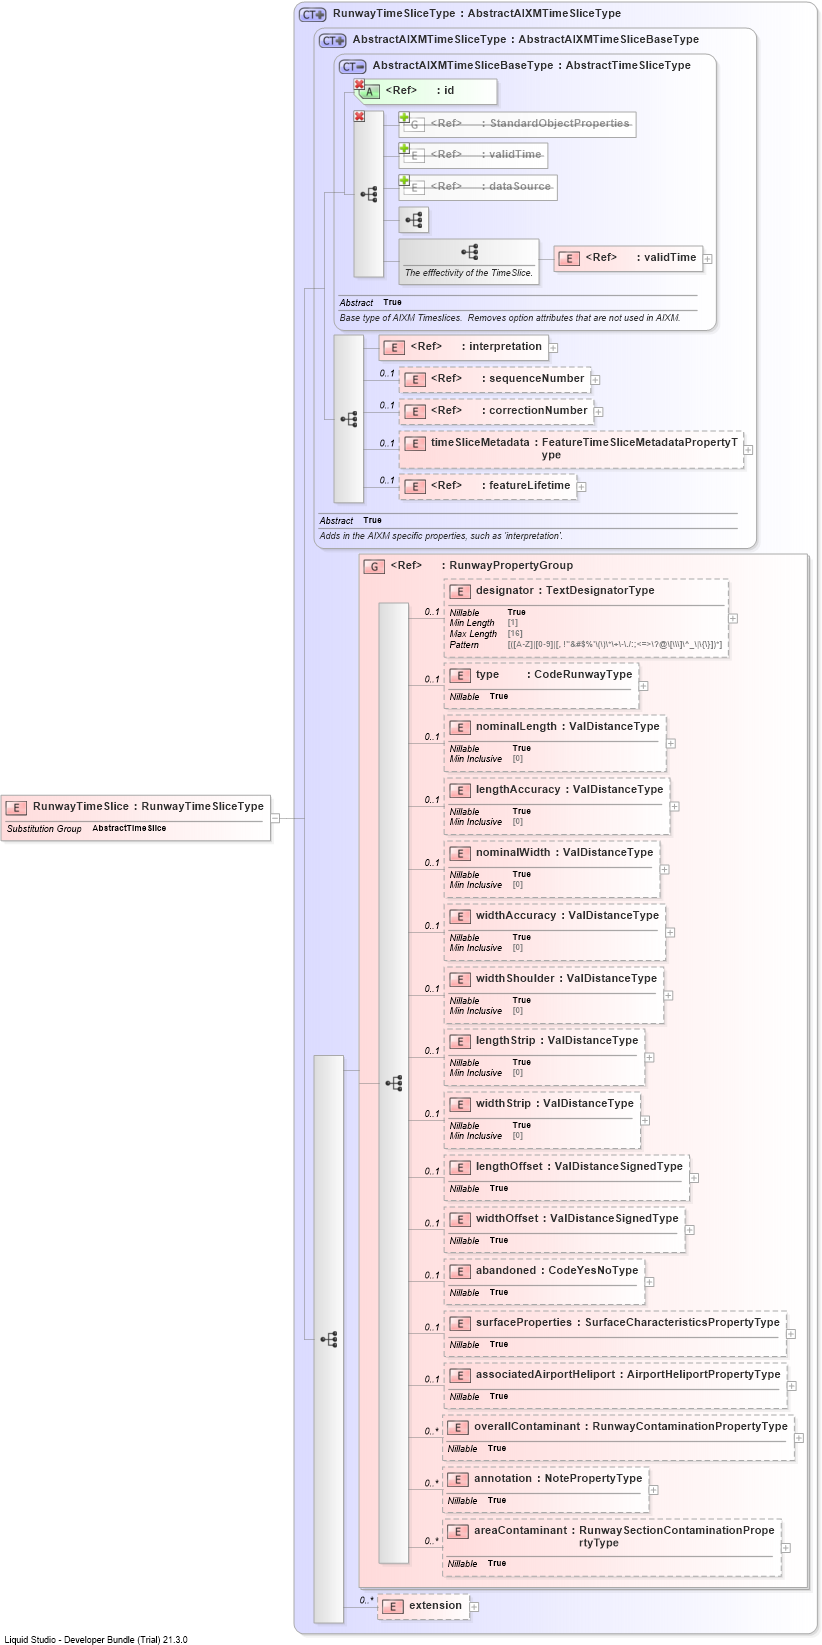
Task: Click the E icon of featureLifetime ref
Action: tap(415, 486)
